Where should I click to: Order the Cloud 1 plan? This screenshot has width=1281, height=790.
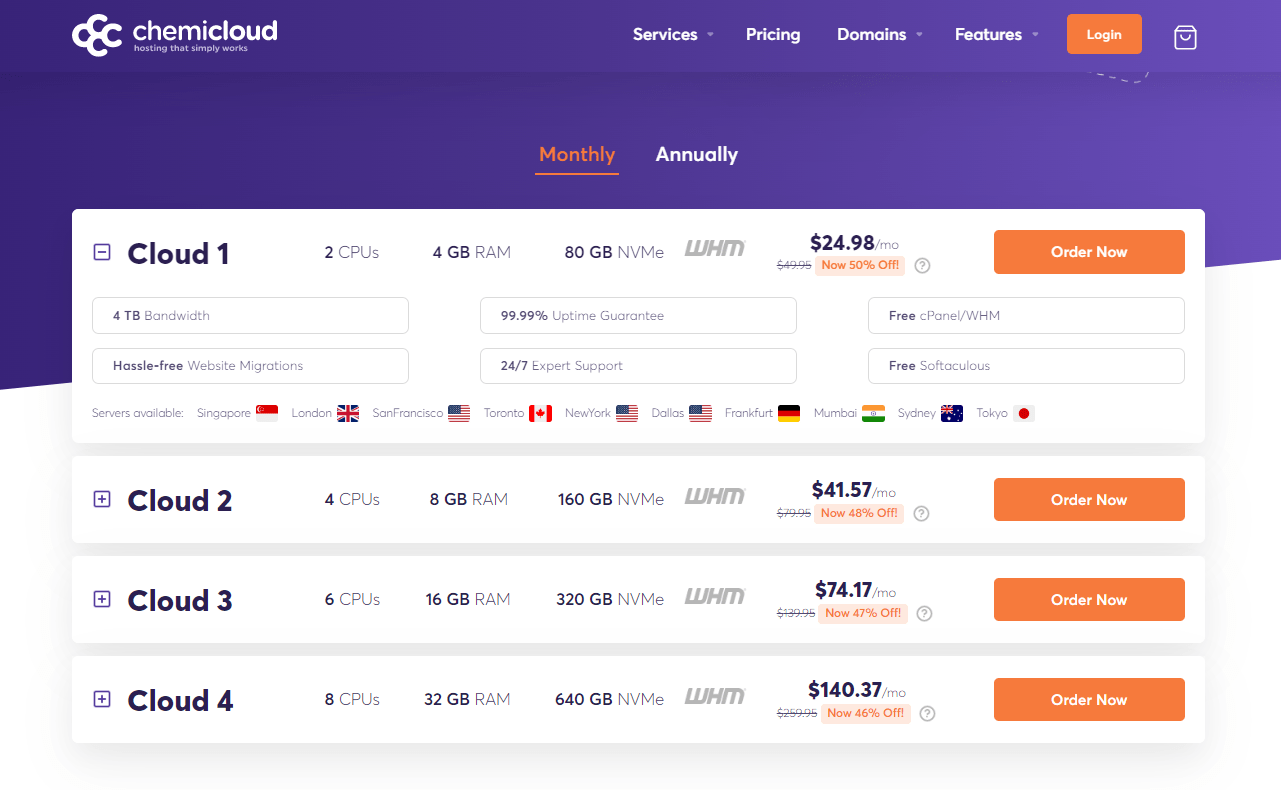coord(1089,252)
